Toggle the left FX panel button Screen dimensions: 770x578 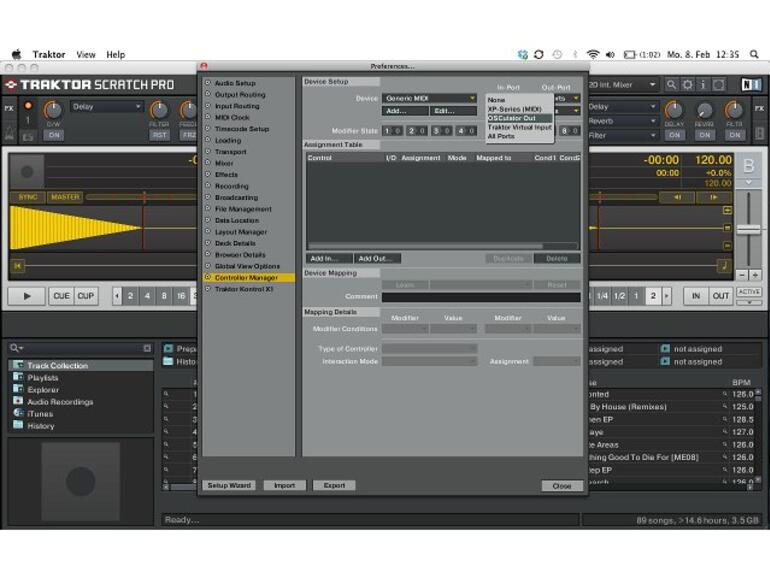(9, 108)
